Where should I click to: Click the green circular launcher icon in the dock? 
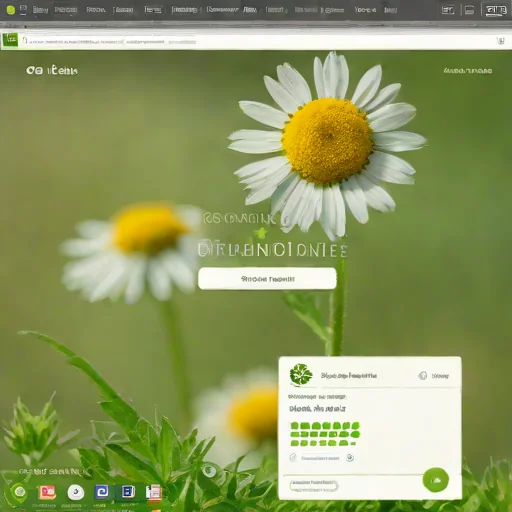[19, 492]
